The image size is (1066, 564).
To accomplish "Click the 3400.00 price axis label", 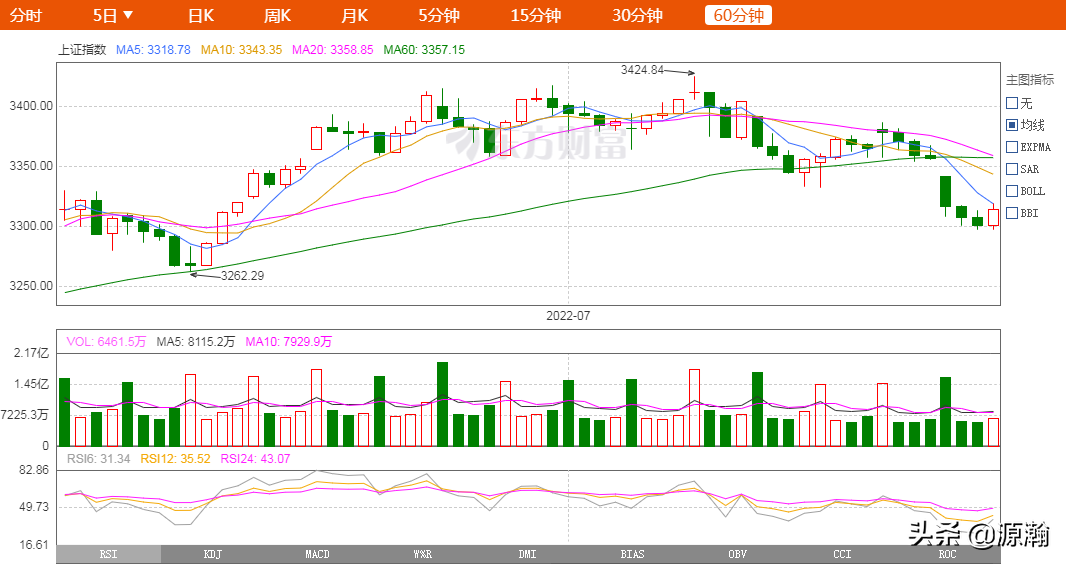I will 31,106.
